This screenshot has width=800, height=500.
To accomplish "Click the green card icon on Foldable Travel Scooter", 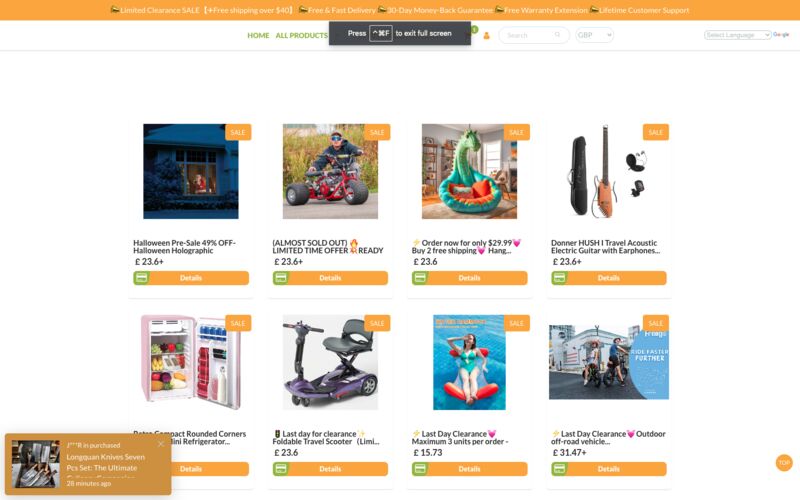I will click(281, 469).
